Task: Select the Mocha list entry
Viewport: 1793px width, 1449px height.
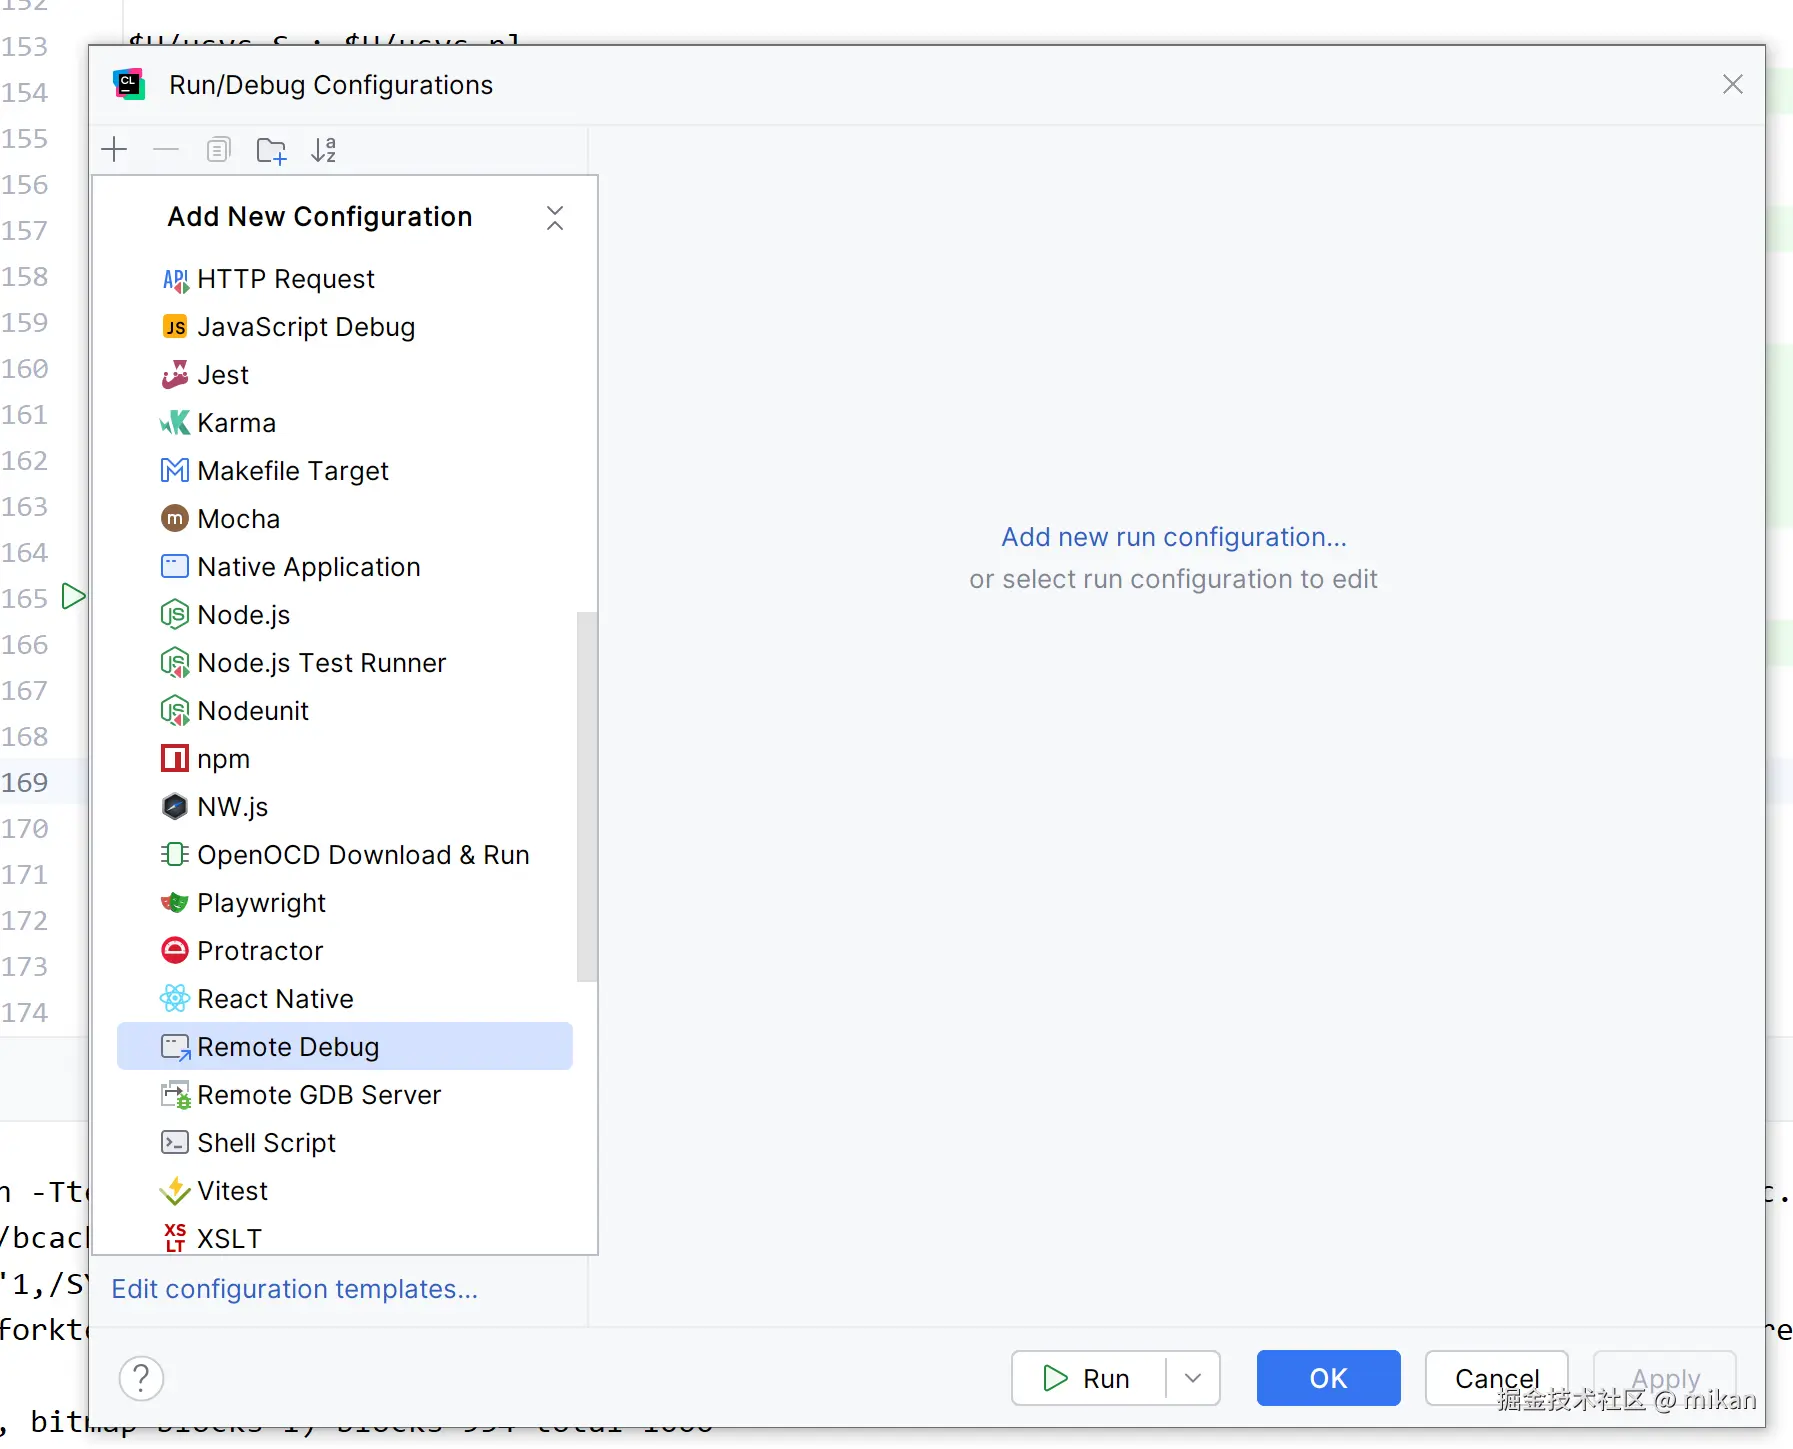Action: point(345,519)
